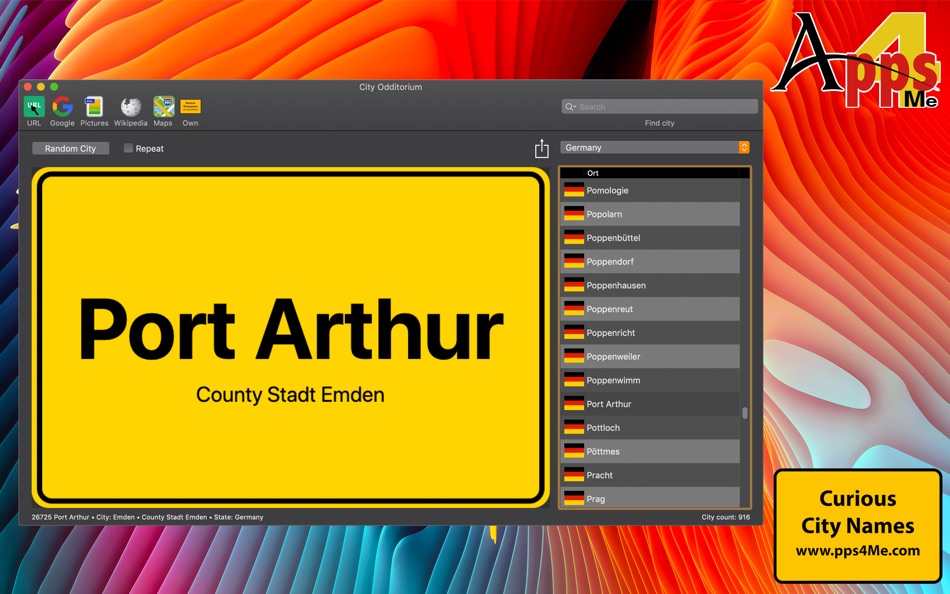Open Google search for the city

tap(61, 107)
